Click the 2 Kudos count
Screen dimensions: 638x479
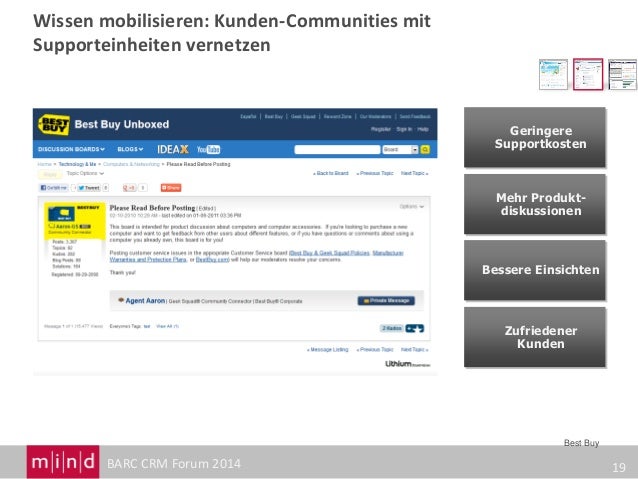392,328
